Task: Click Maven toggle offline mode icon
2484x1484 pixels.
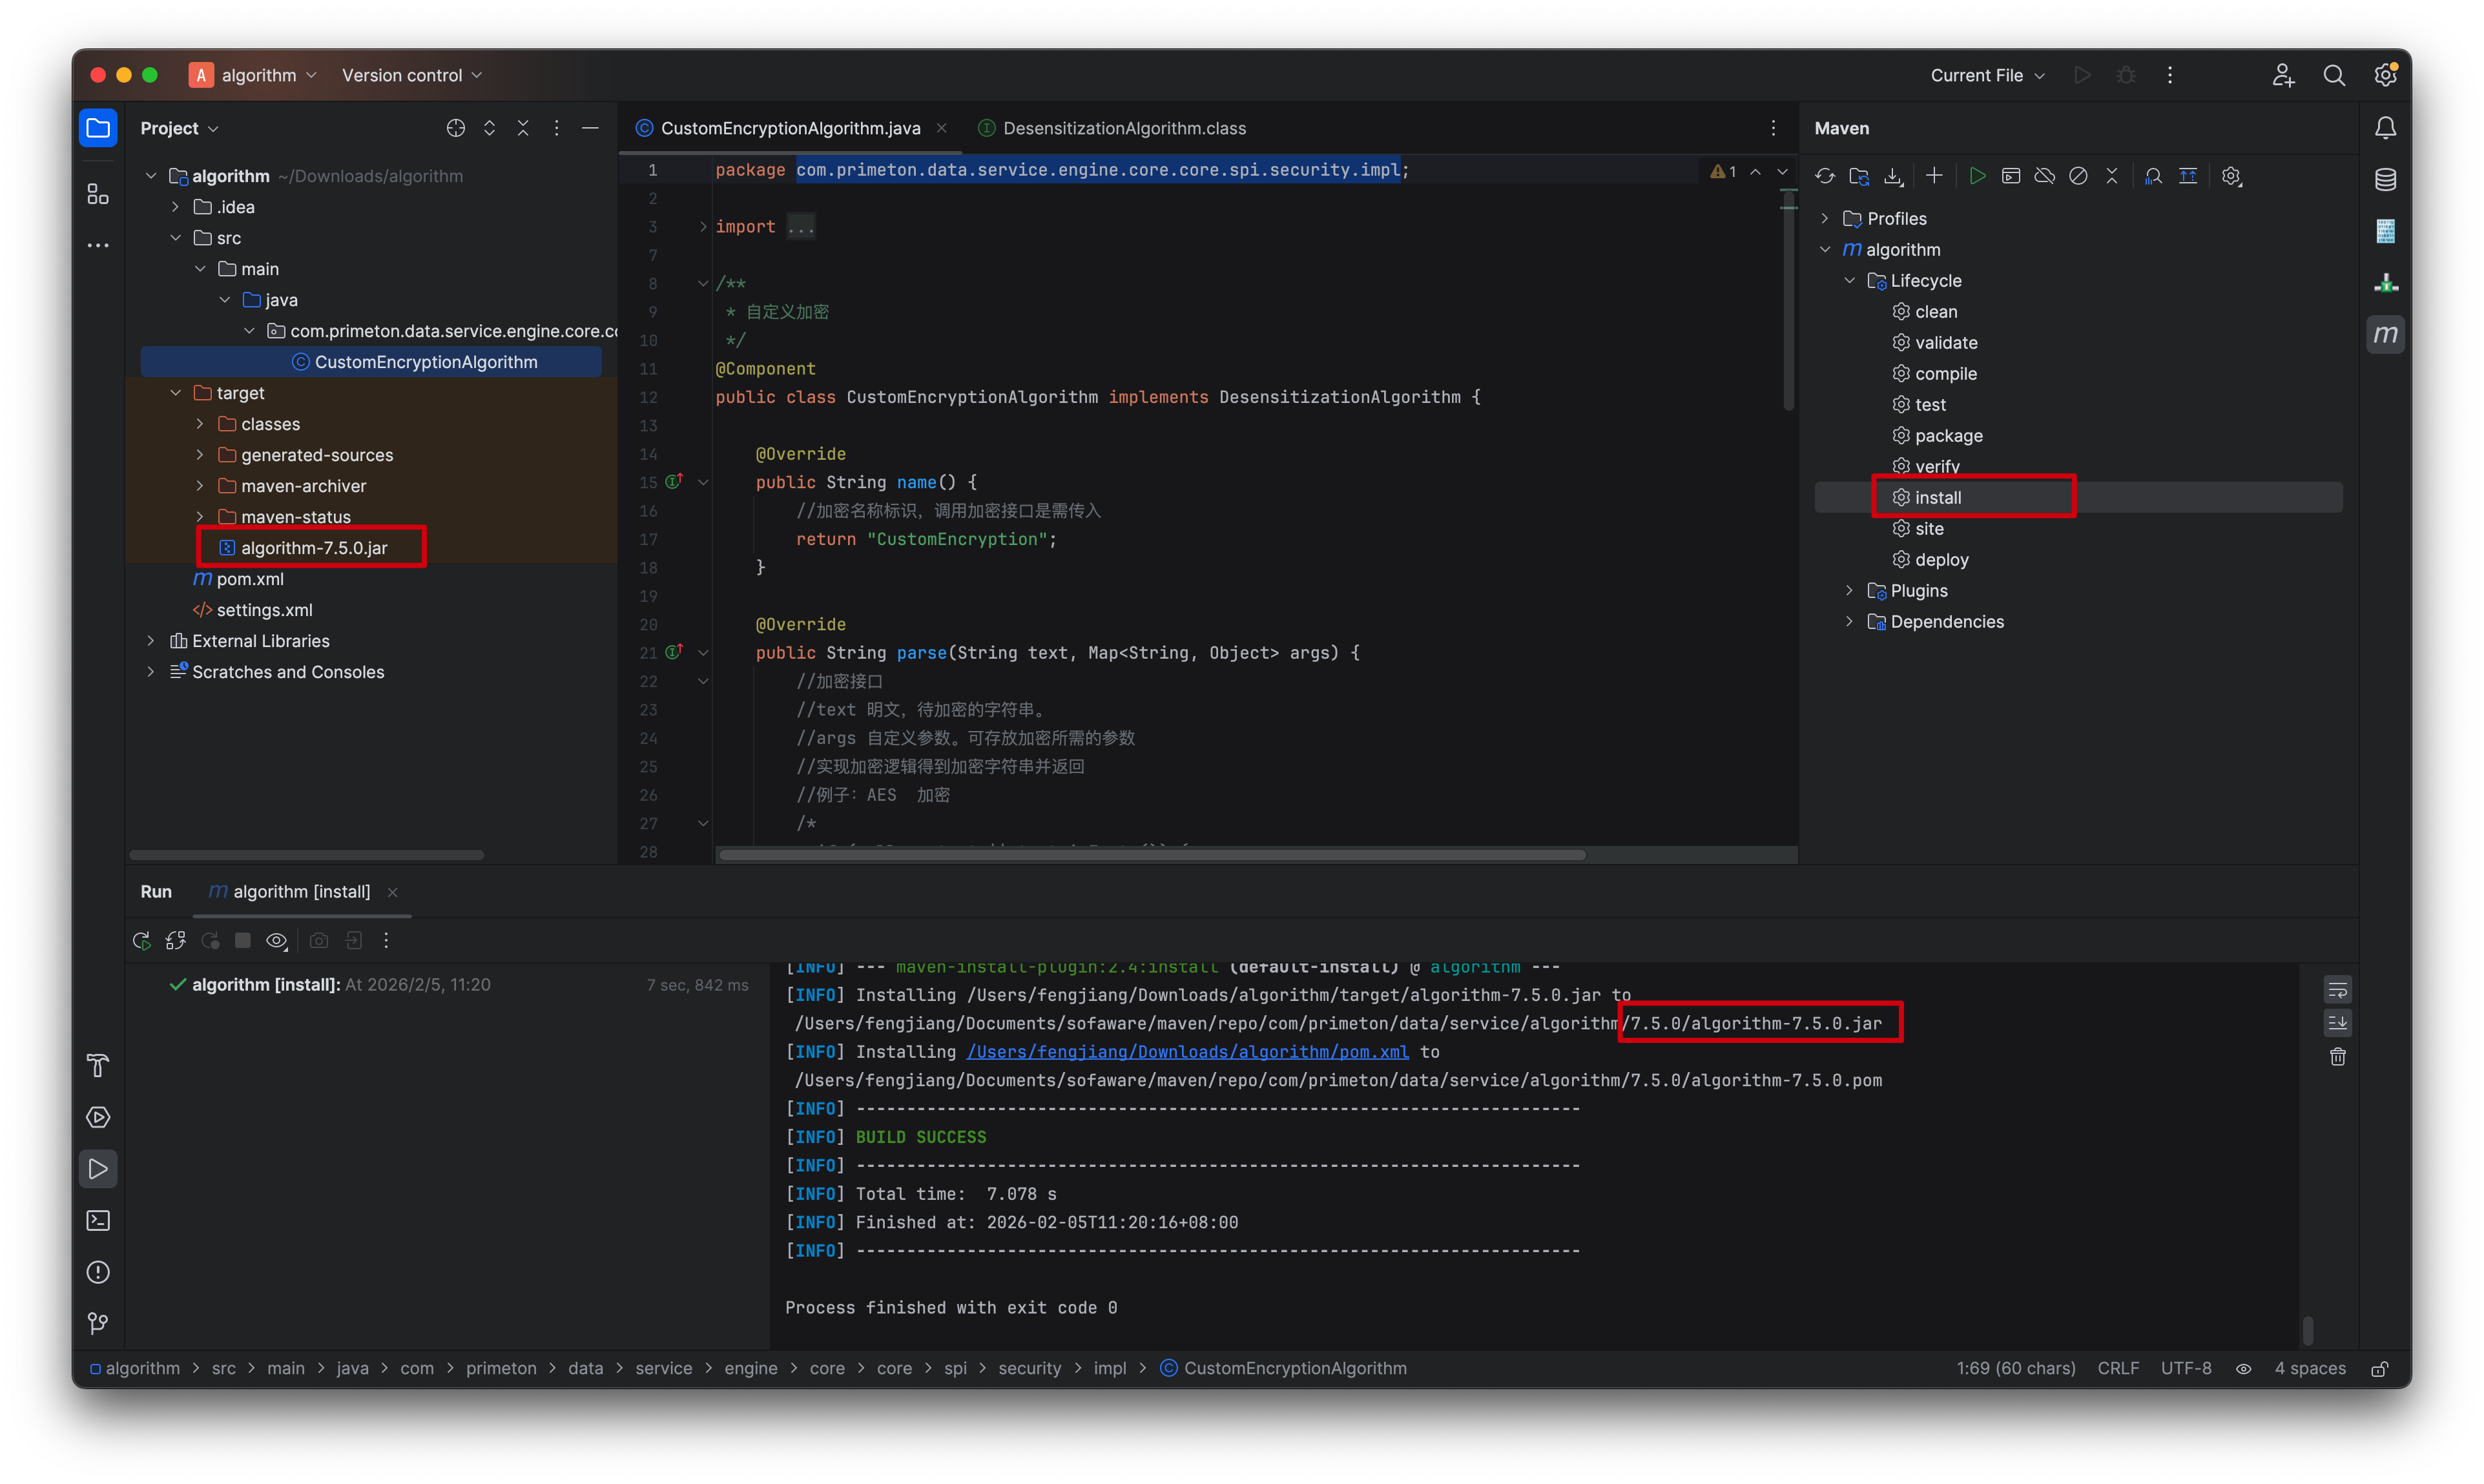Action: click(x=2044, y=176)
